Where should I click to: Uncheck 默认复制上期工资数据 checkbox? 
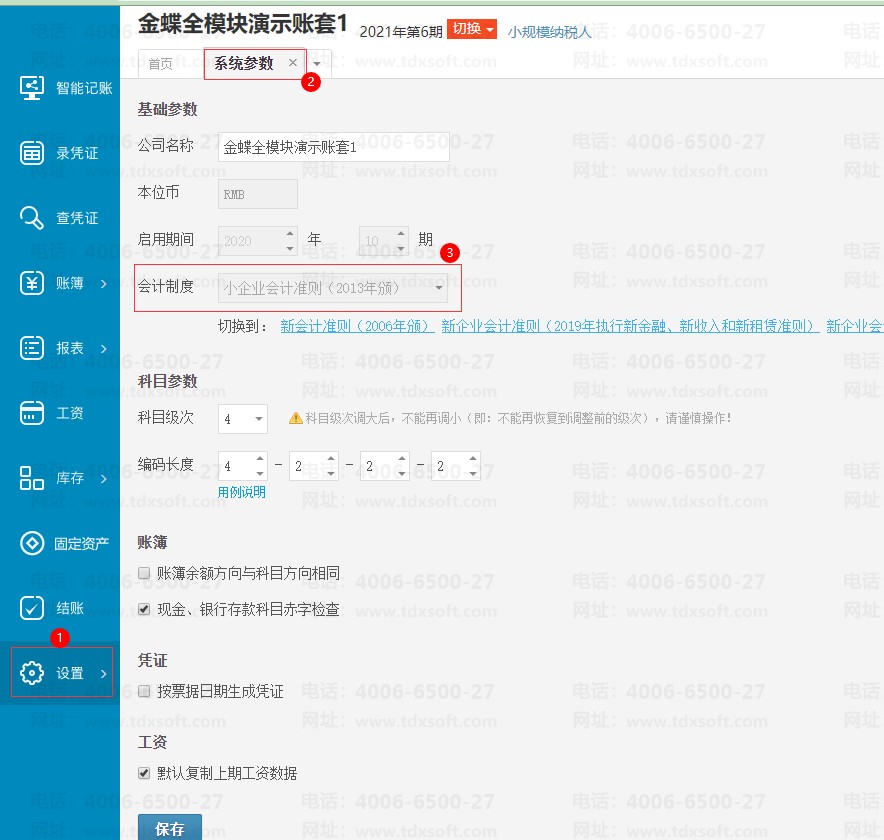click(x=145, y=773)
